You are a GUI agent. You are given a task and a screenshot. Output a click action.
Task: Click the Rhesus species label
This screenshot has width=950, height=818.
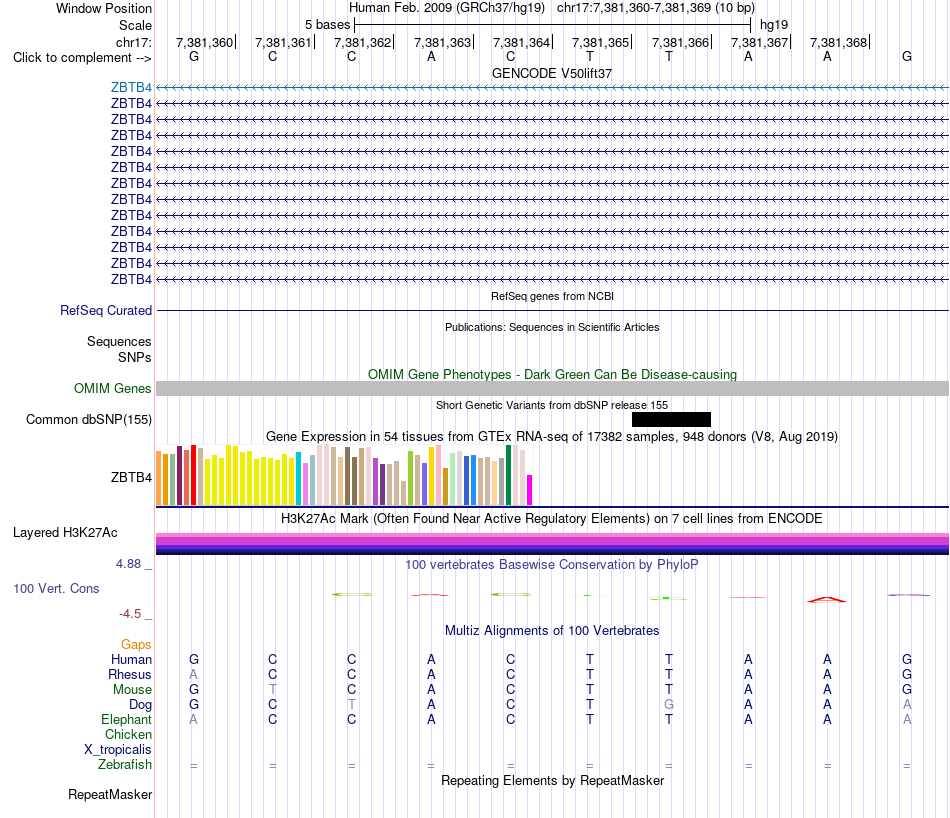[x=130, y=674]
